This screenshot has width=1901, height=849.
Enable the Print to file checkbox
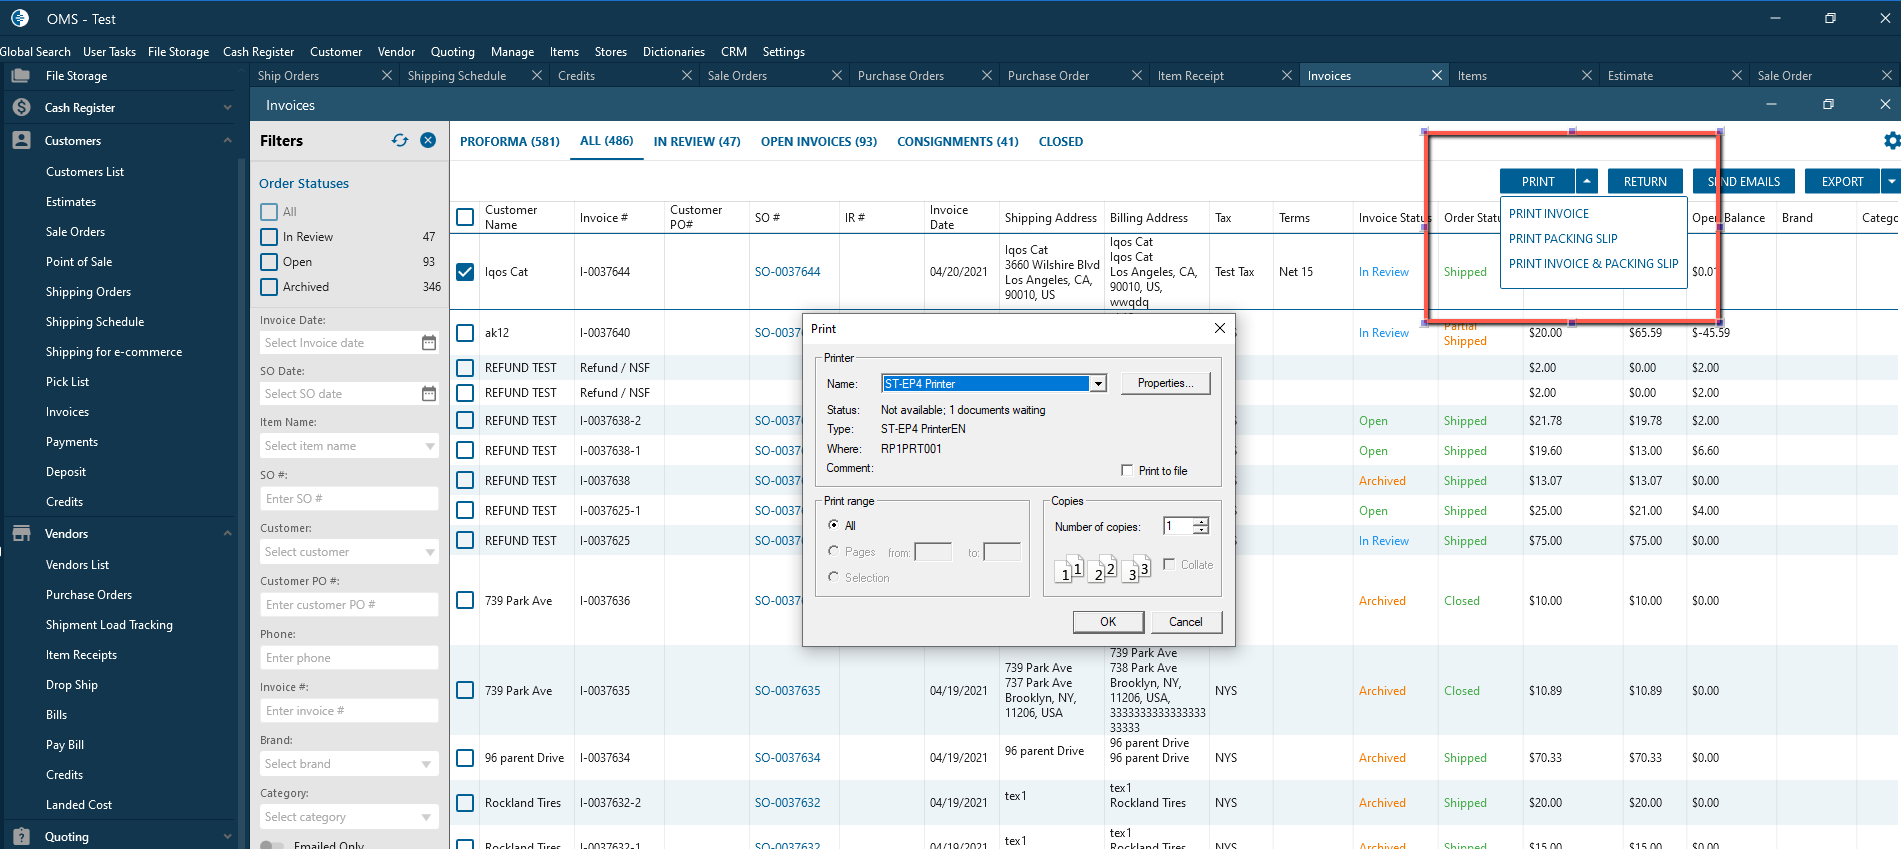pyautogui.click(x=1127, y=471)
